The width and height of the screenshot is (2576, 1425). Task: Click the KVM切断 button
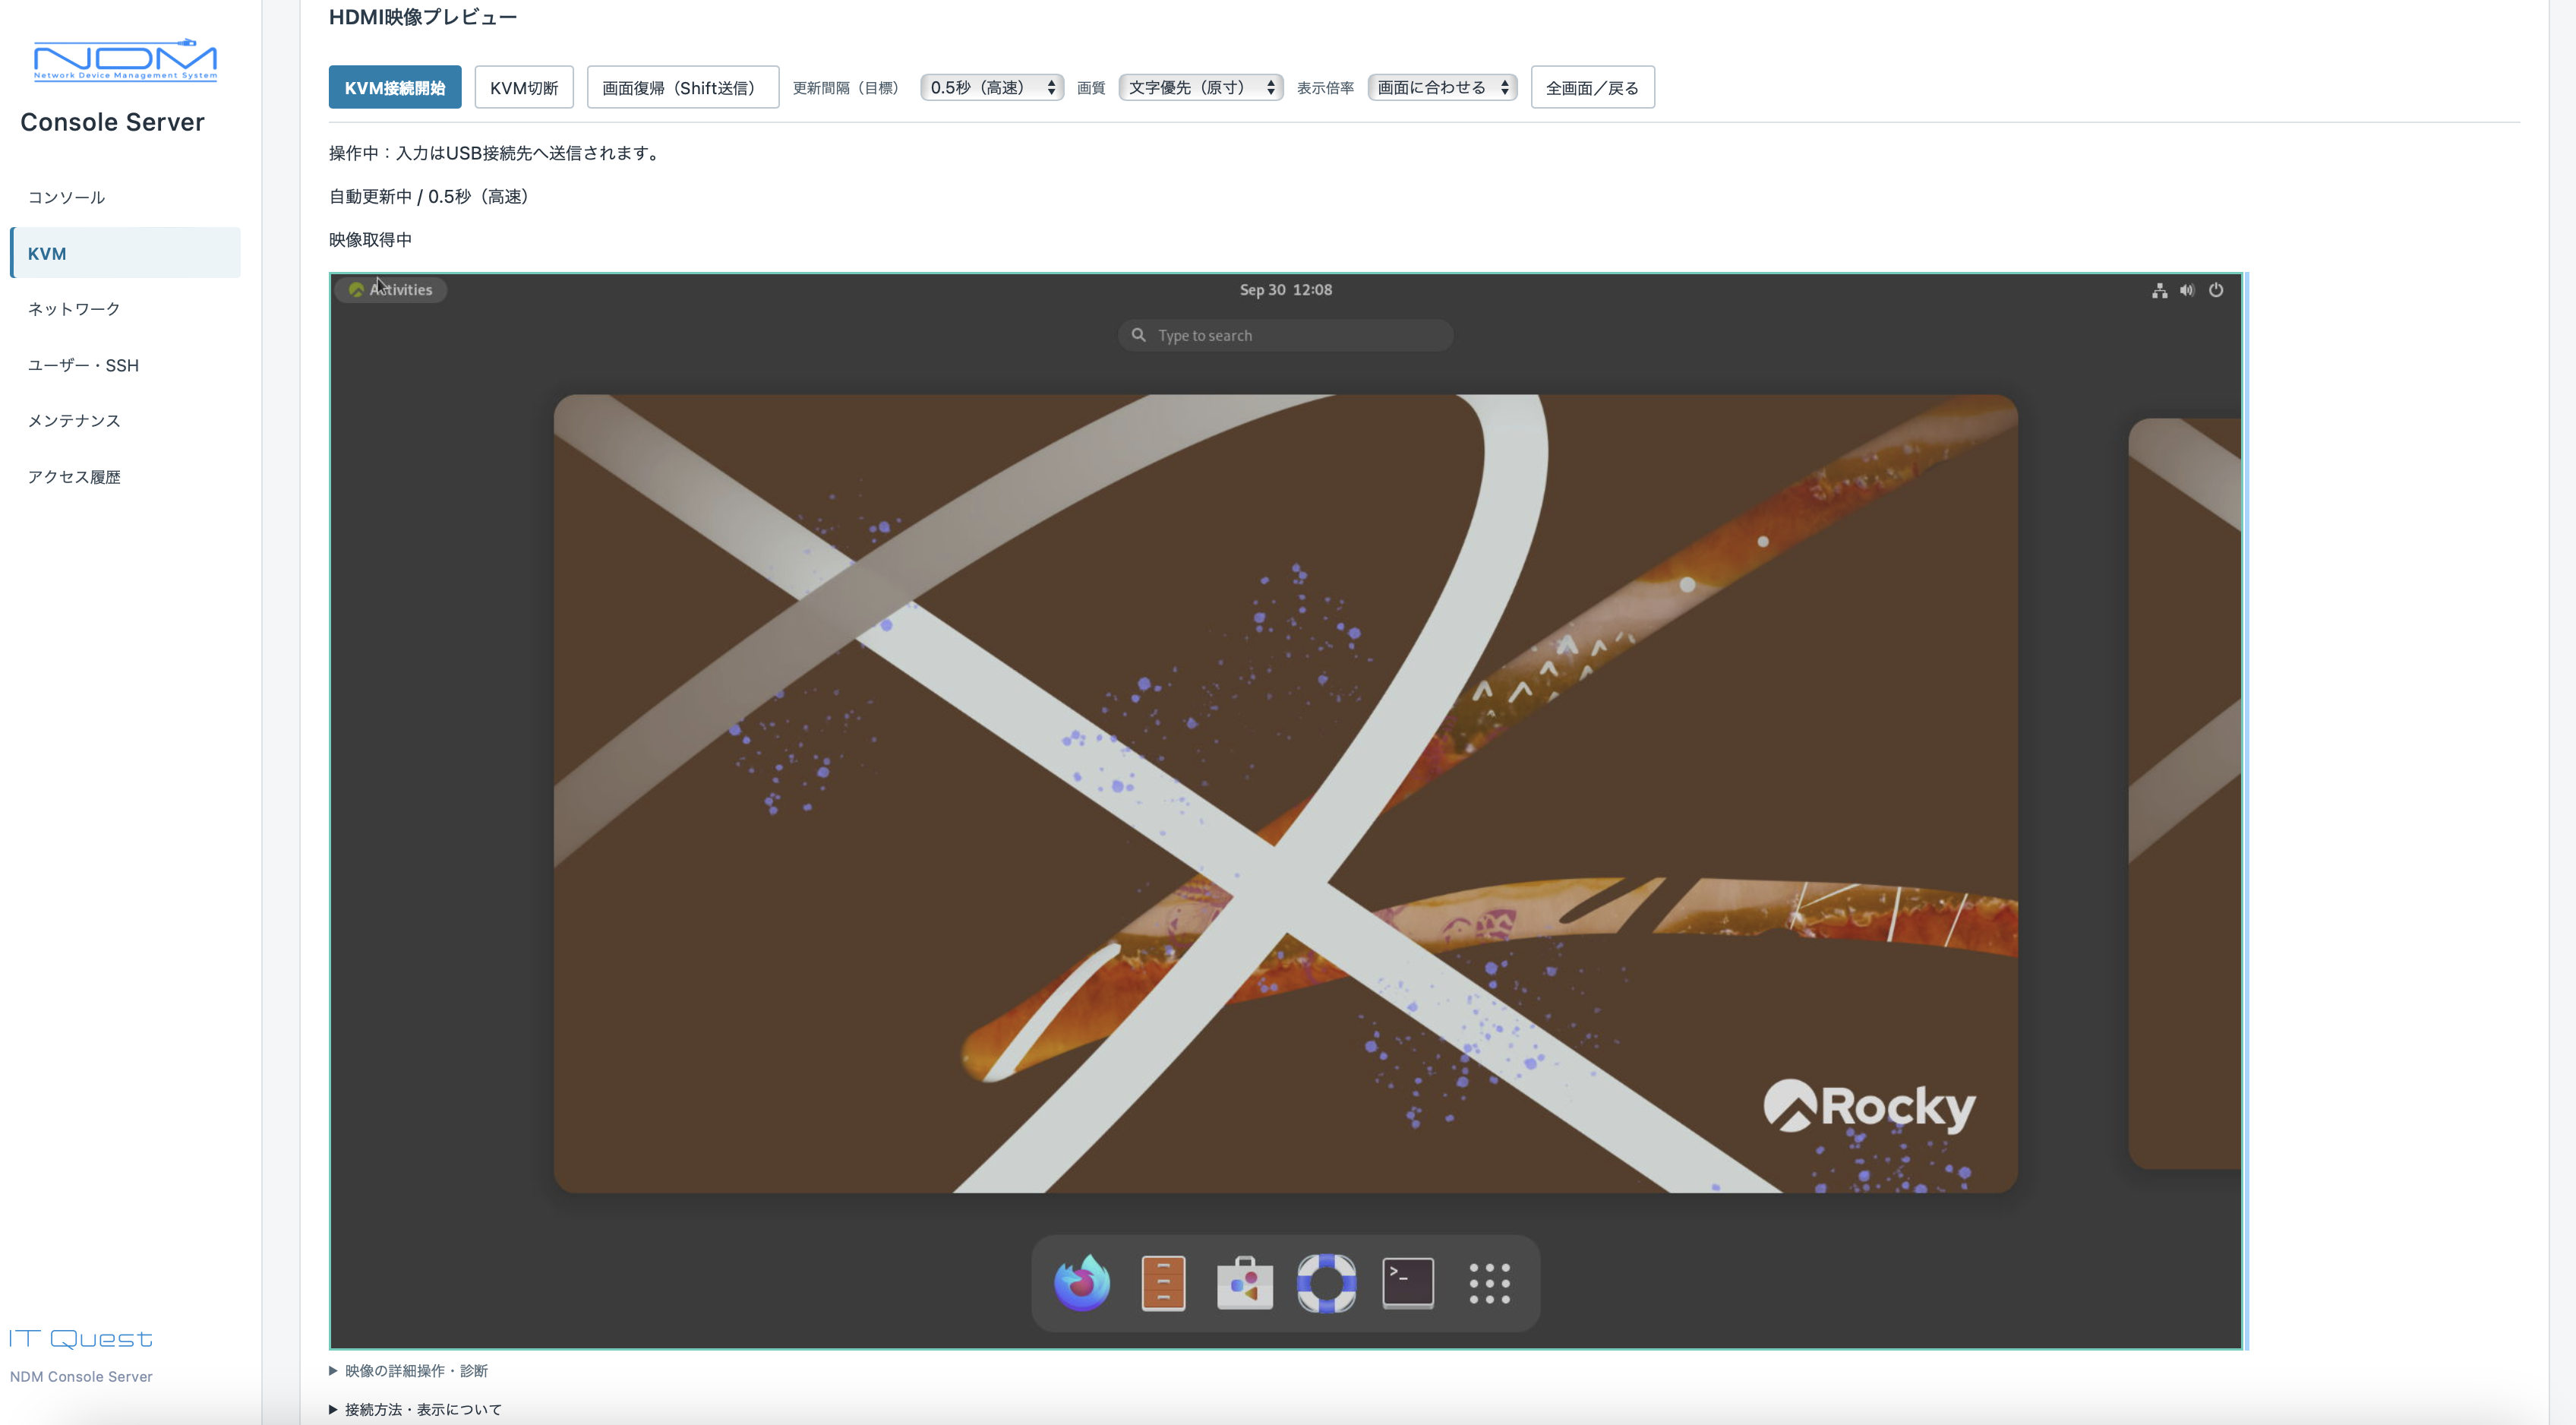click(x=524, y=88)
